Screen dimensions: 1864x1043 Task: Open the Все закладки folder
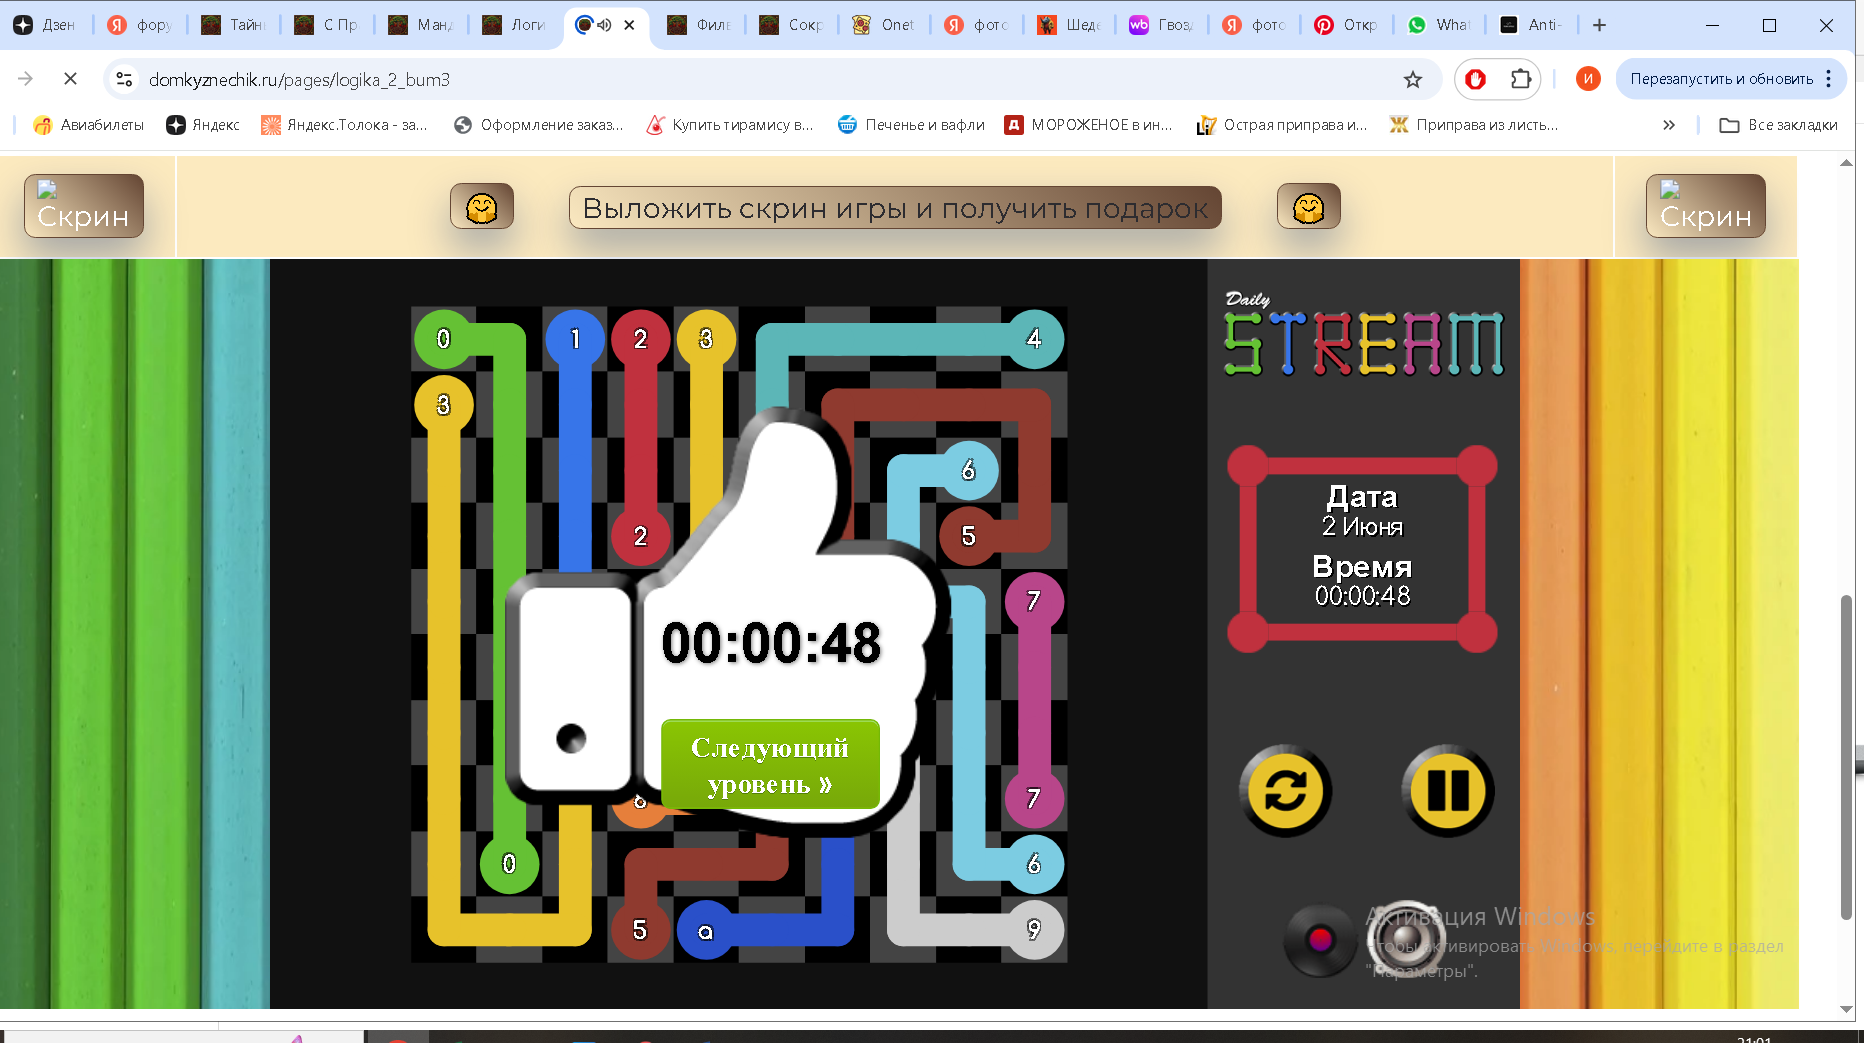click(x=1779, y=125)
